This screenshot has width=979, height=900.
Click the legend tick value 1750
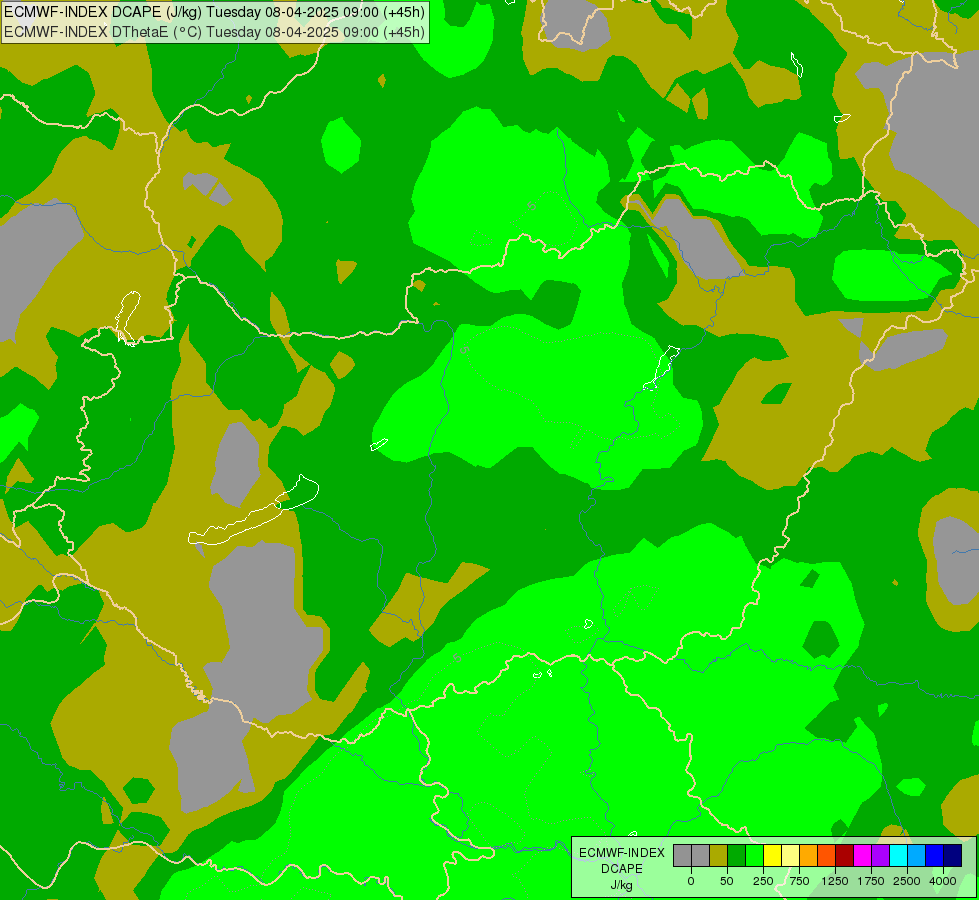click(871, 881)
